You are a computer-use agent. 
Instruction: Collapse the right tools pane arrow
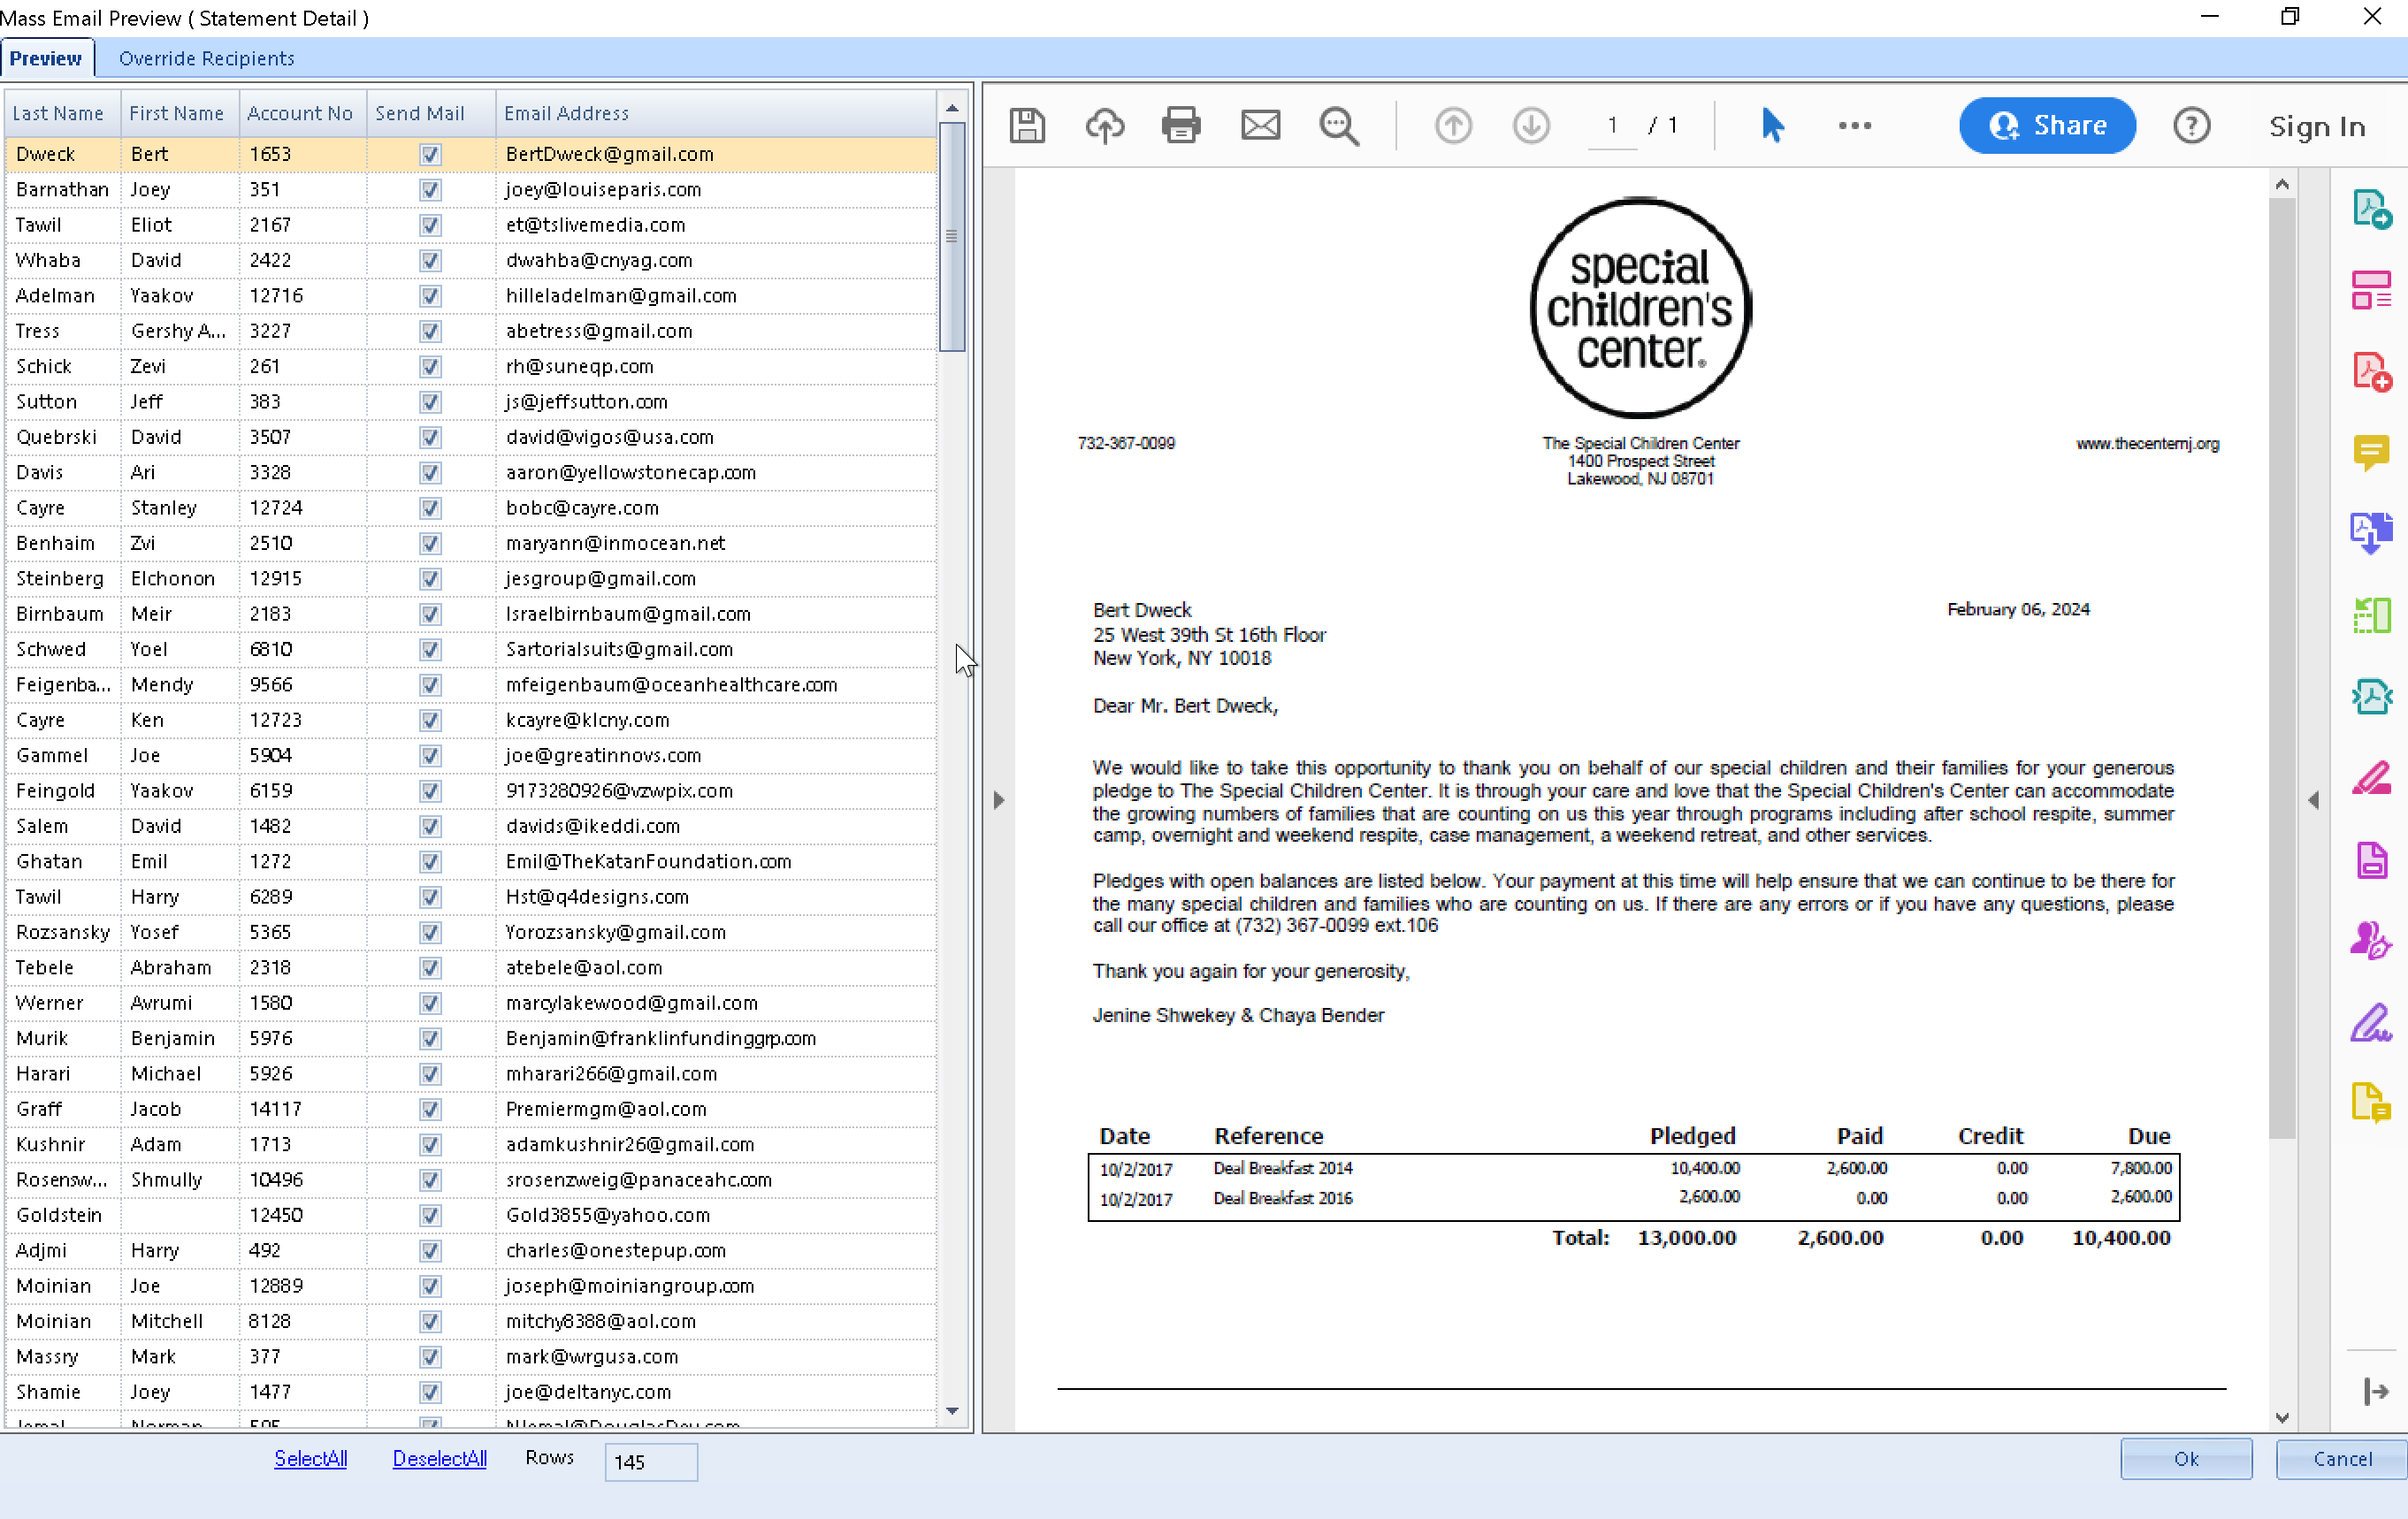2313,800
